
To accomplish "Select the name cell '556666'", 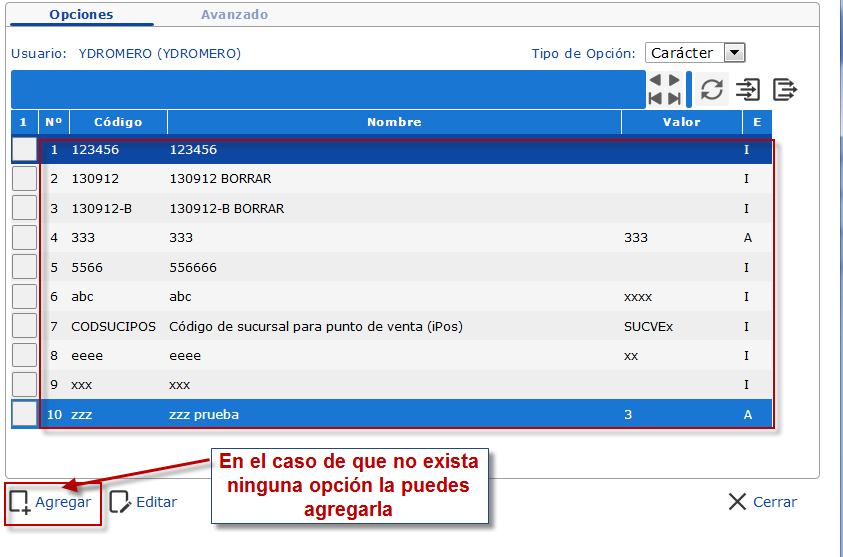I will (193, 267).
